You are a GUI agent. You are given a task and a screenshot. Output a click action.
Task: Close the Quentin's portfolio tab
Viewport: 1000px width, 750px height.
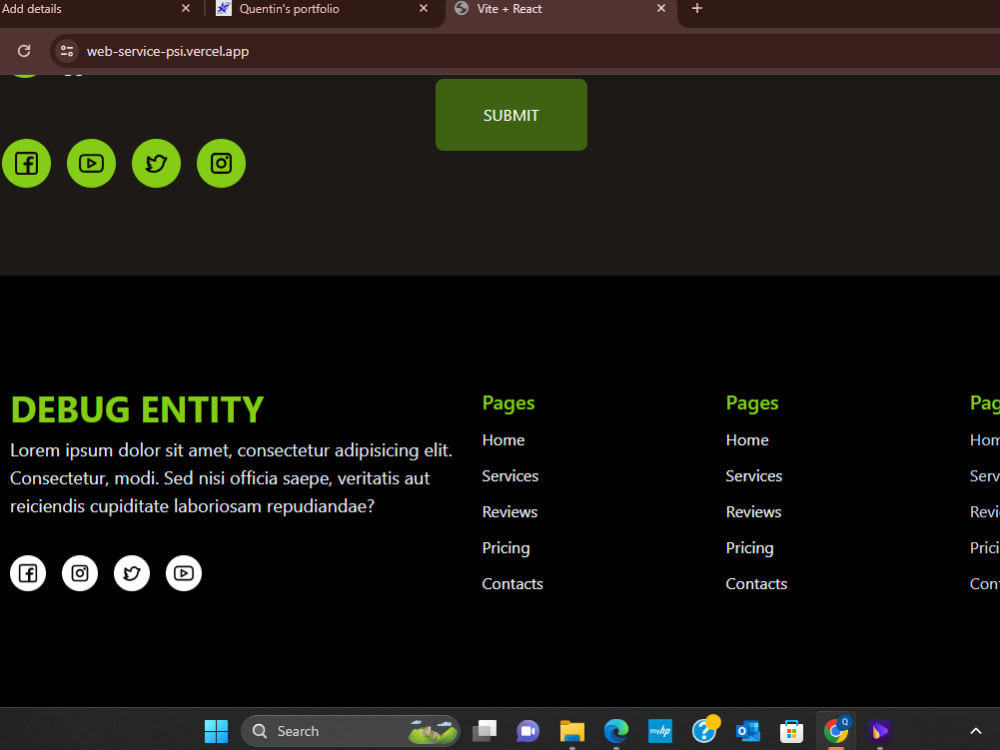423,8
